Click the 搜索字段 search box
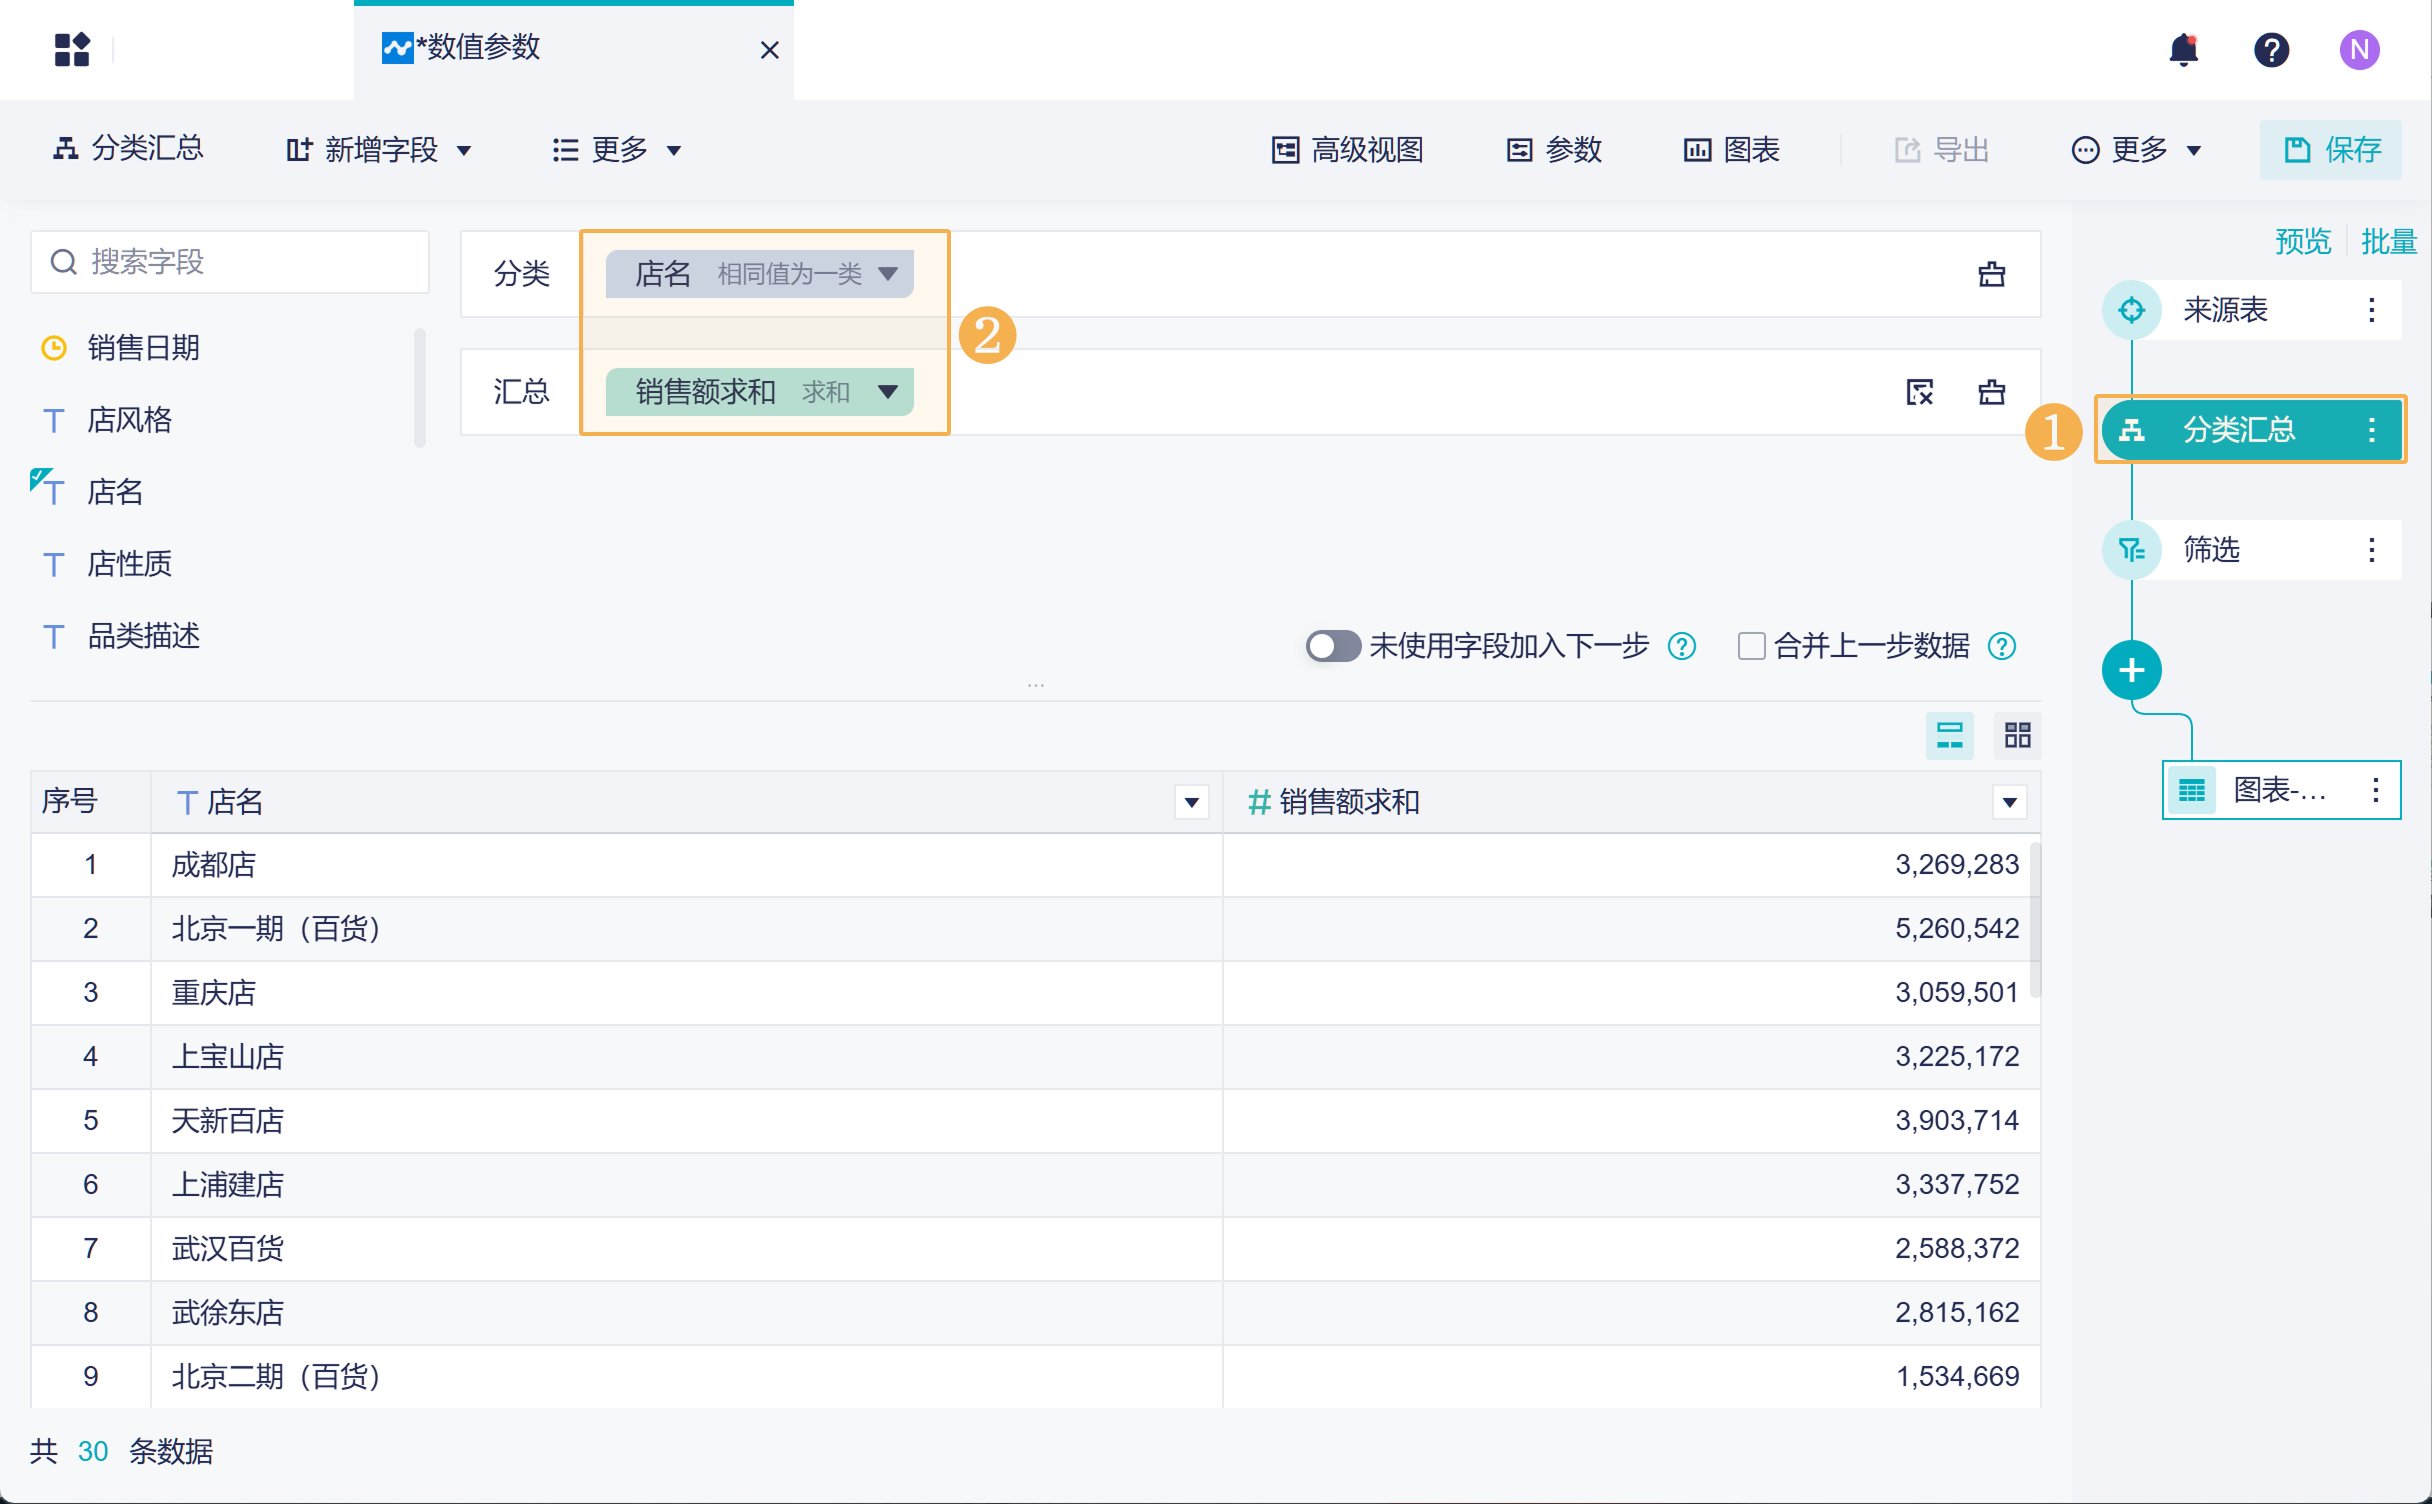Viewport: 2432px width, 1504px height. (230, 262)
